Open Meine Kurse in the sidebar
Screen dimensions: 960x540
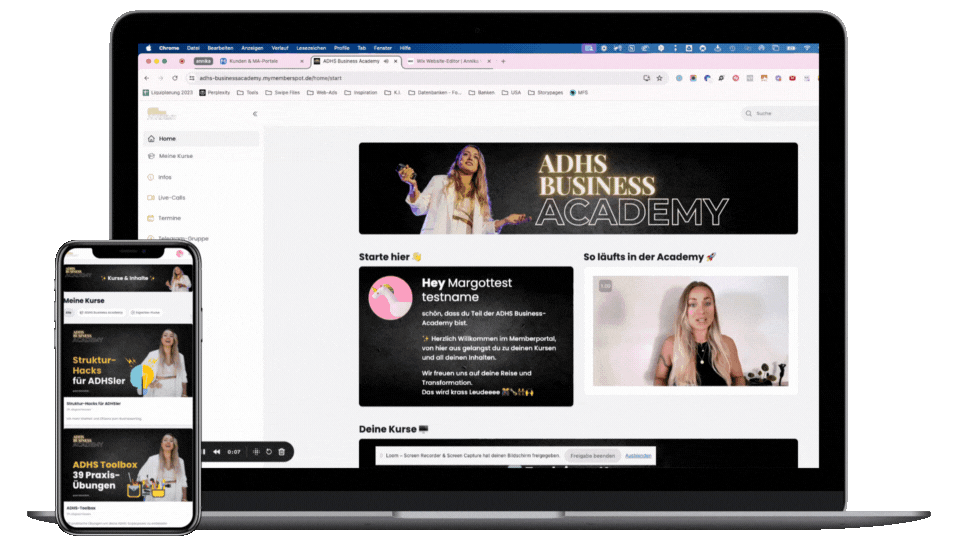click(176, 156)
